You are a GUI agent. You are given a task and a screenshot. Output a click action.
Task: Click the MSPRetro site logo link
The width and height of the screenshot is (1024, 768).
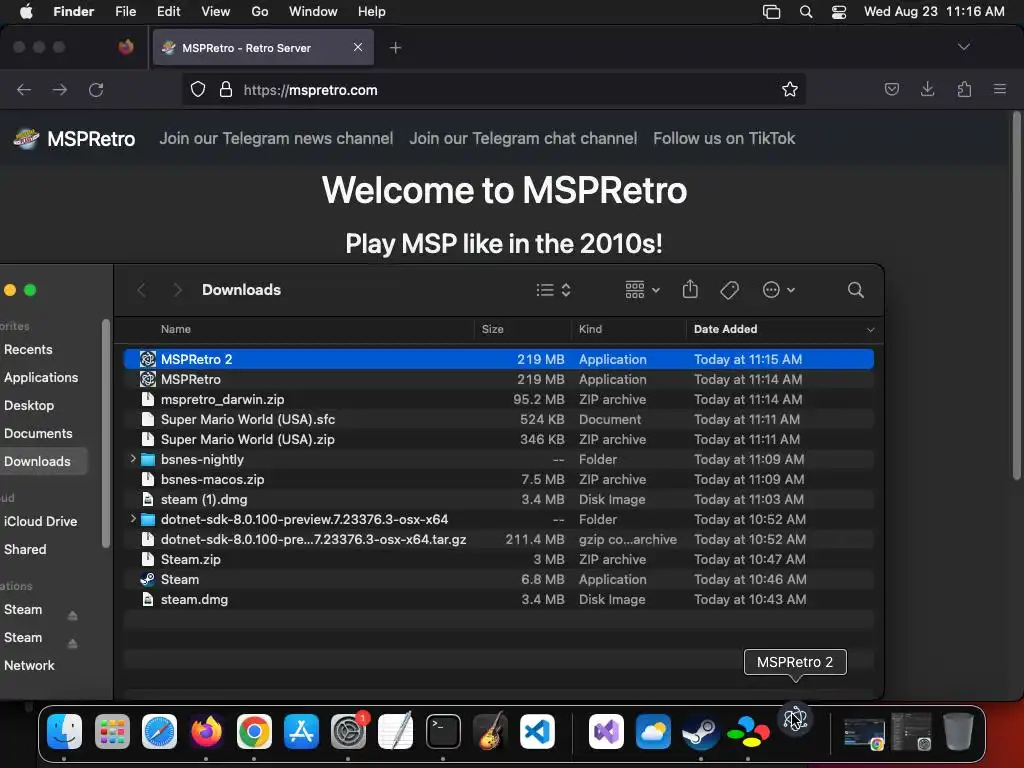pyautogui.click(x=74, y=138)
